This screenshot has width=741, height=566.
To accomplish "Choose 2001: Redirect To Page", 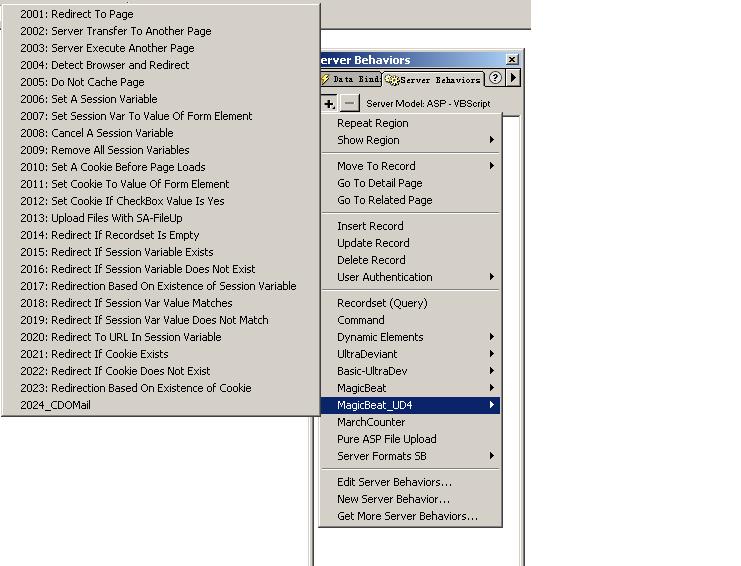I will click(77, 14).
